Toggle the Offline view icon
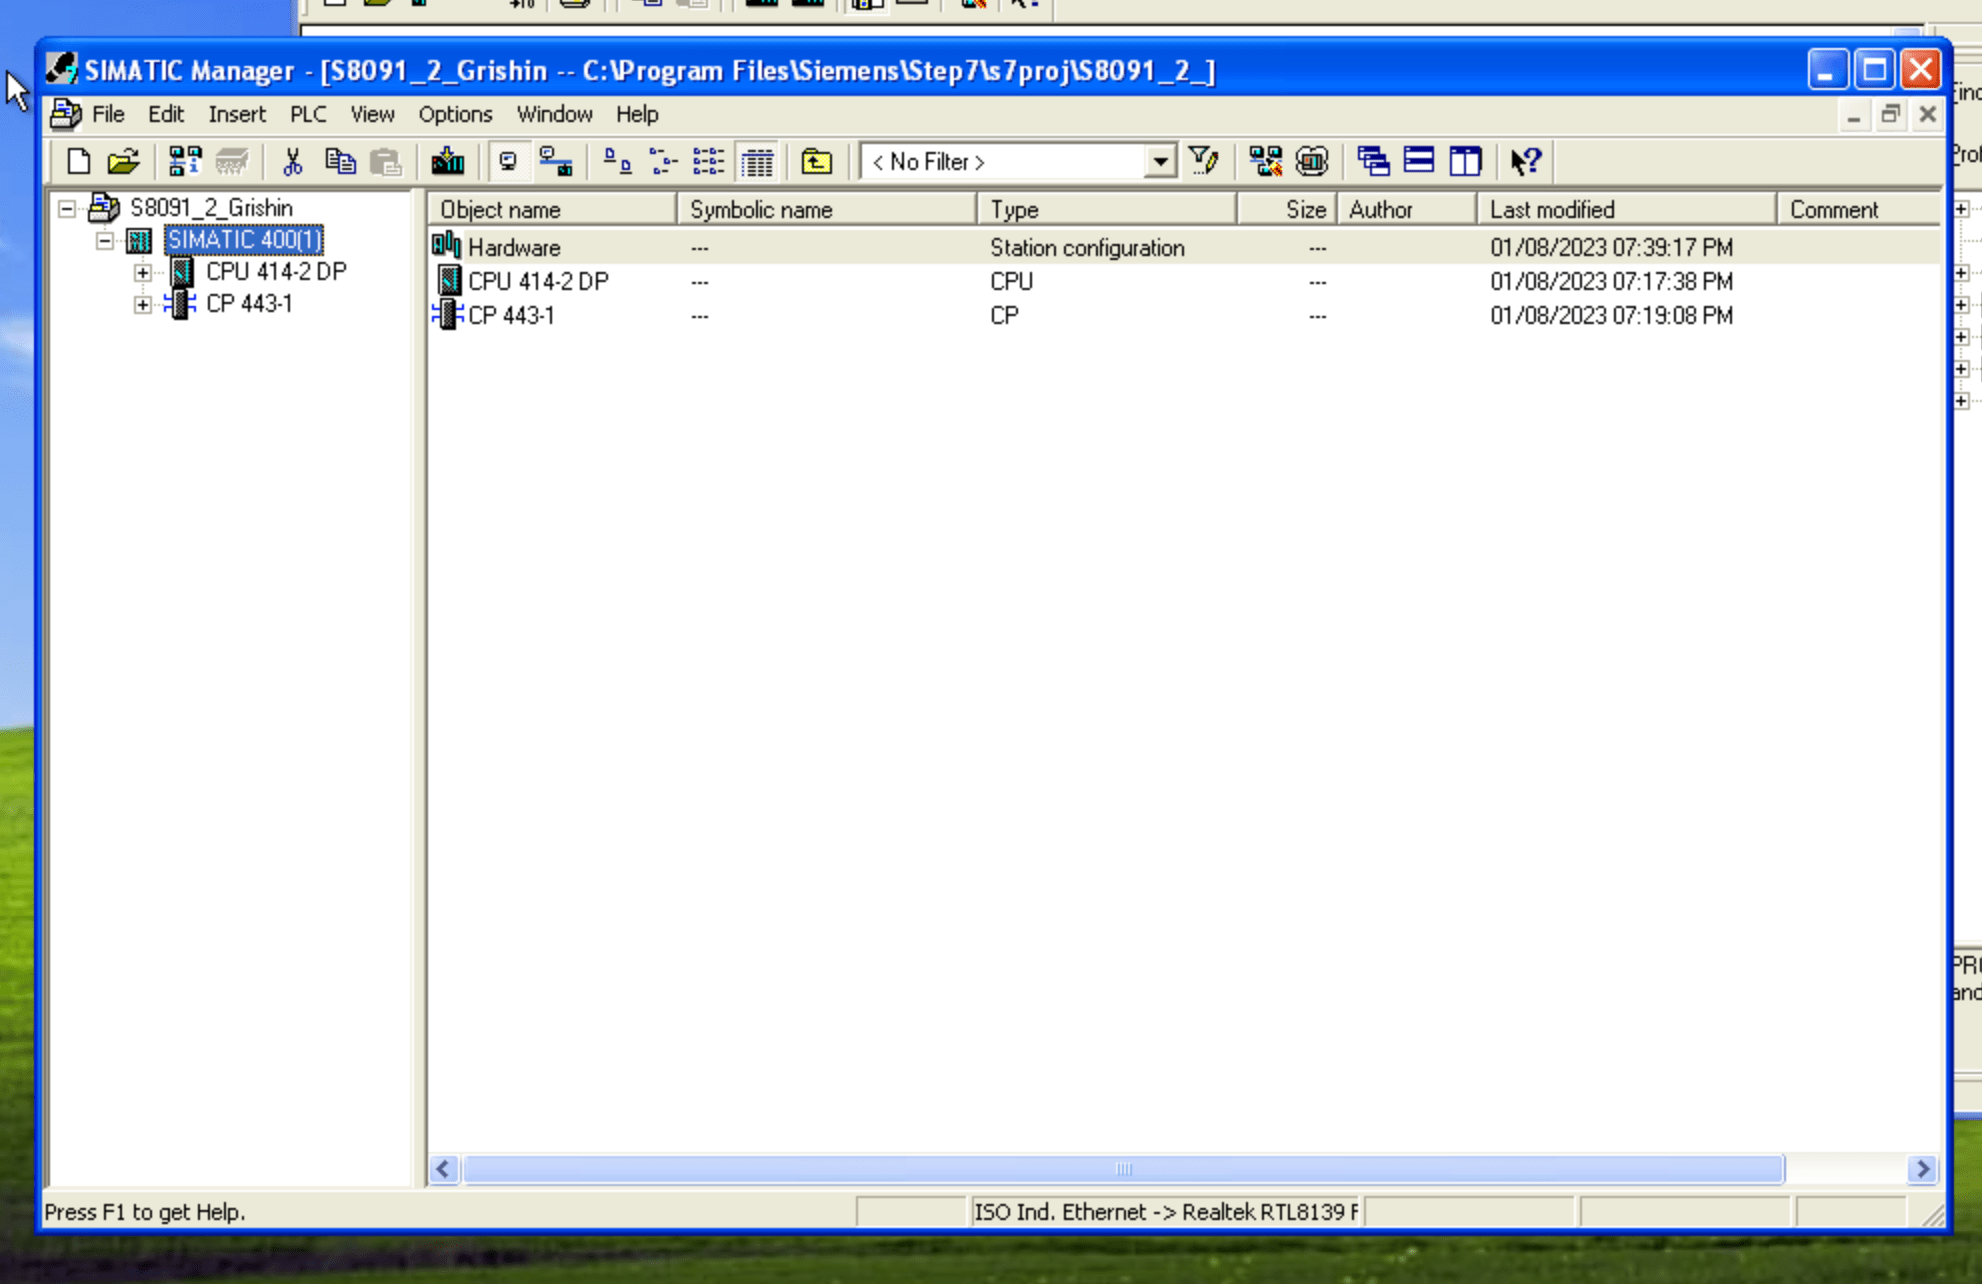1982x1284 pixels. (x=509, y=161)
